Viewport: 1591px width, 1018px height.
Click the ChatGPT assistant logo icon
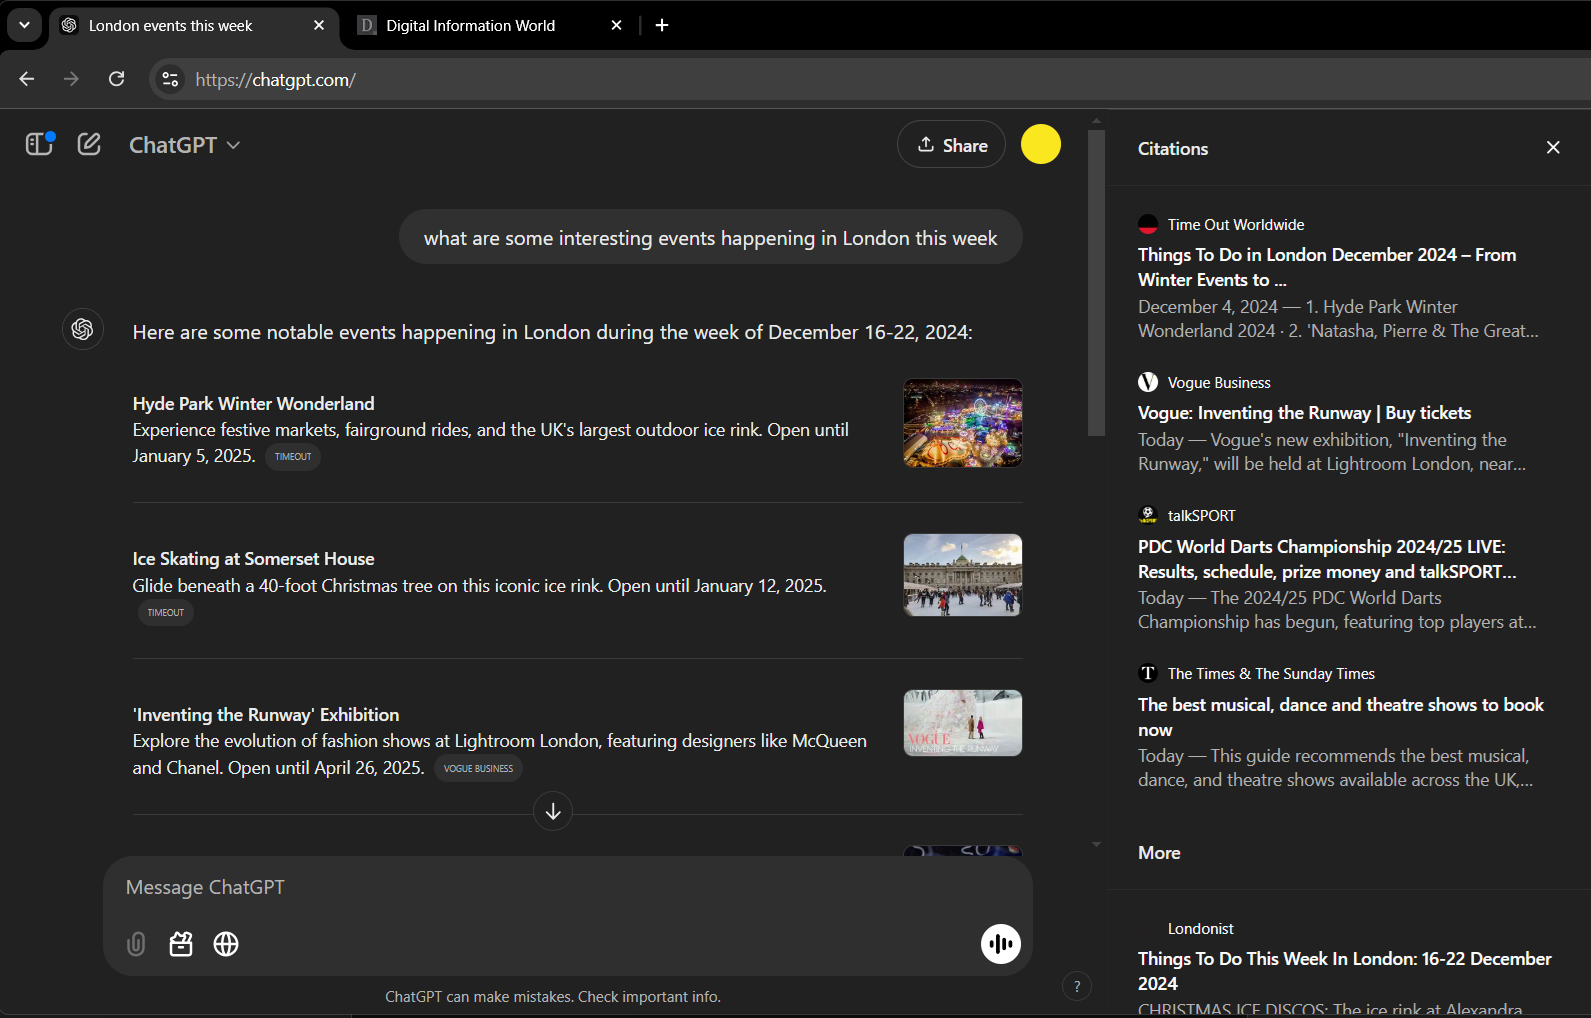pyautogui.click(x=83, y=328)
